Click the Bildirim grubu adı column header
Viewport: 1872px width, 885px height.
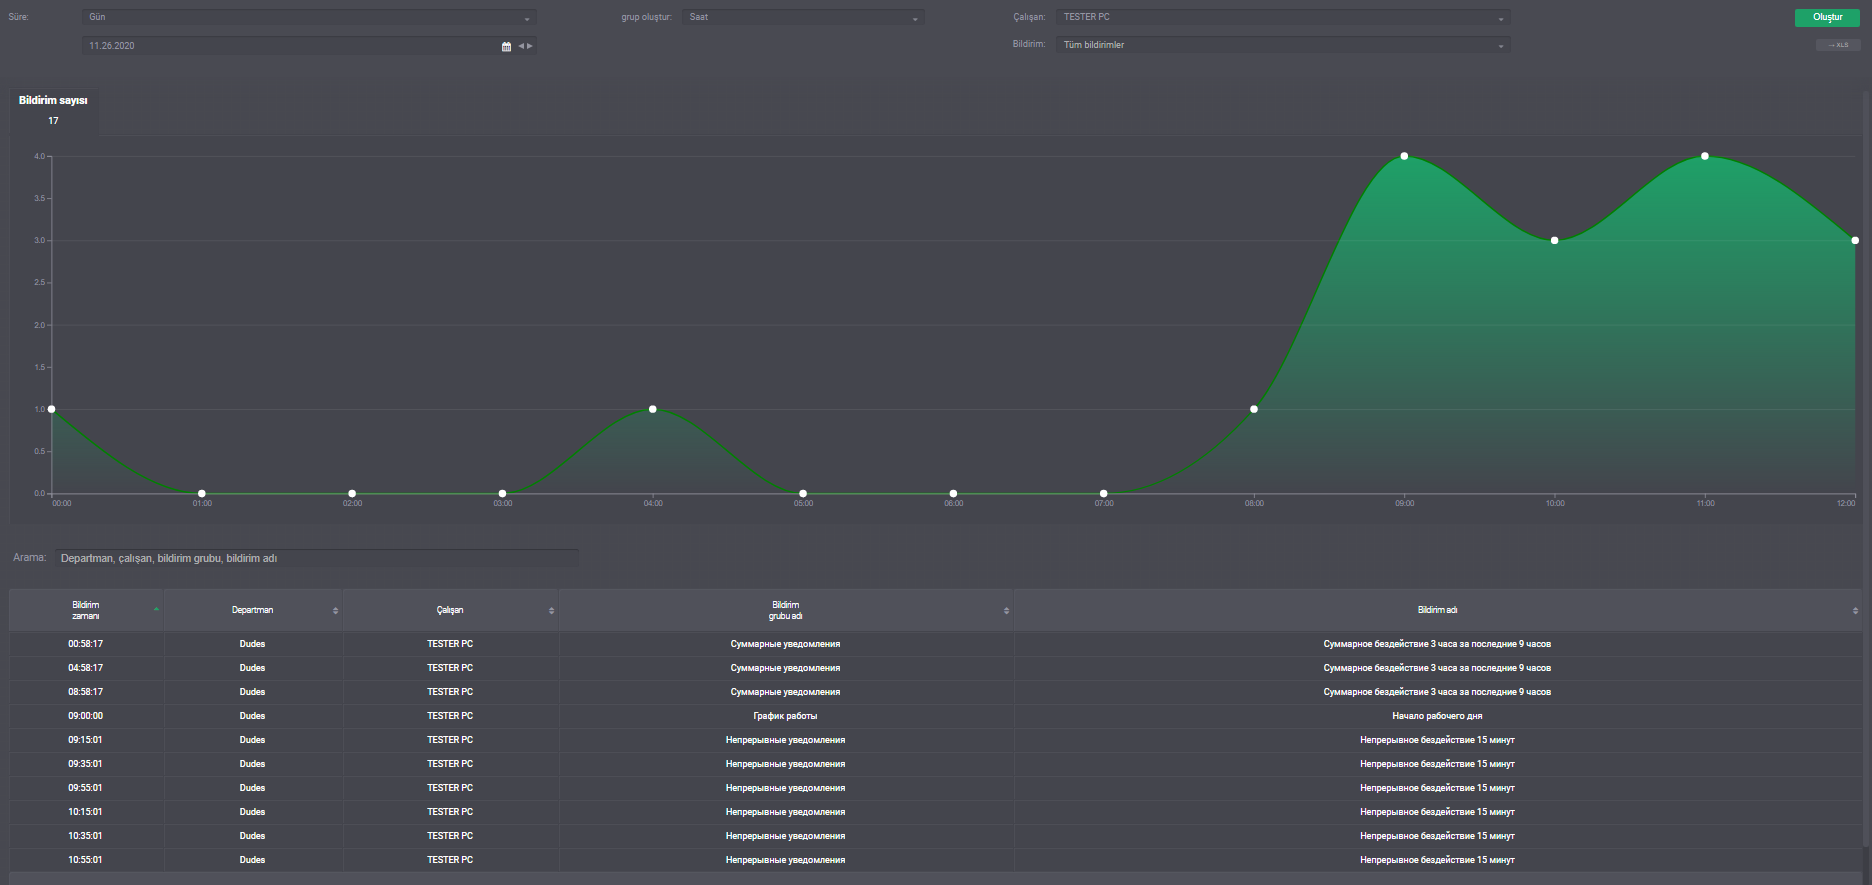786,610
